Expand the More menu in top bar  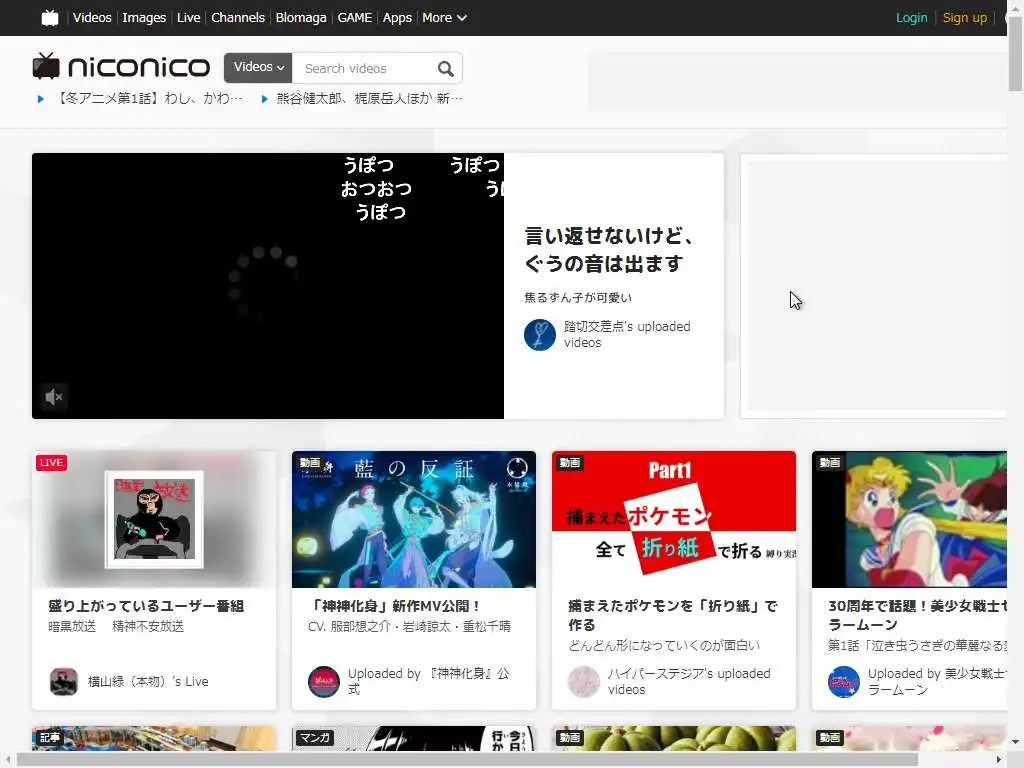[x=444, y=18]
